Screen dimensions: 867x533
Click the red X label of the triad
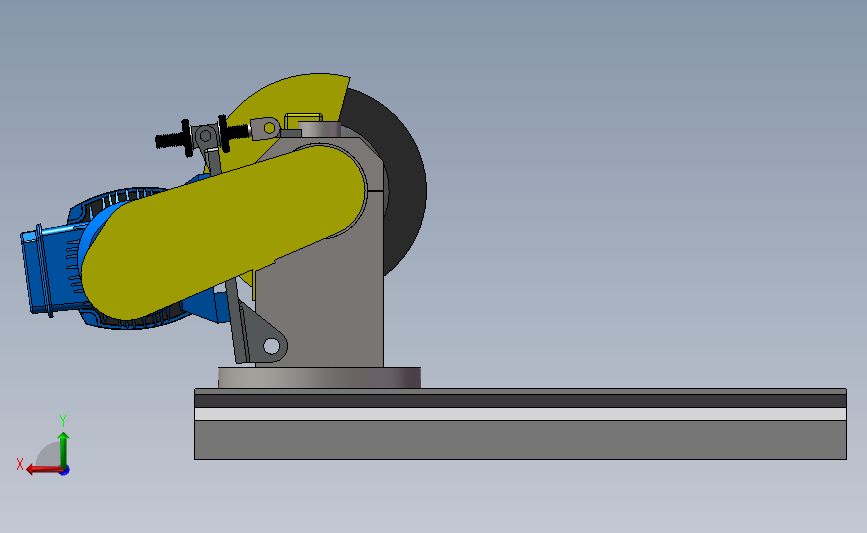pyautogui.click(x=20, y=464)
